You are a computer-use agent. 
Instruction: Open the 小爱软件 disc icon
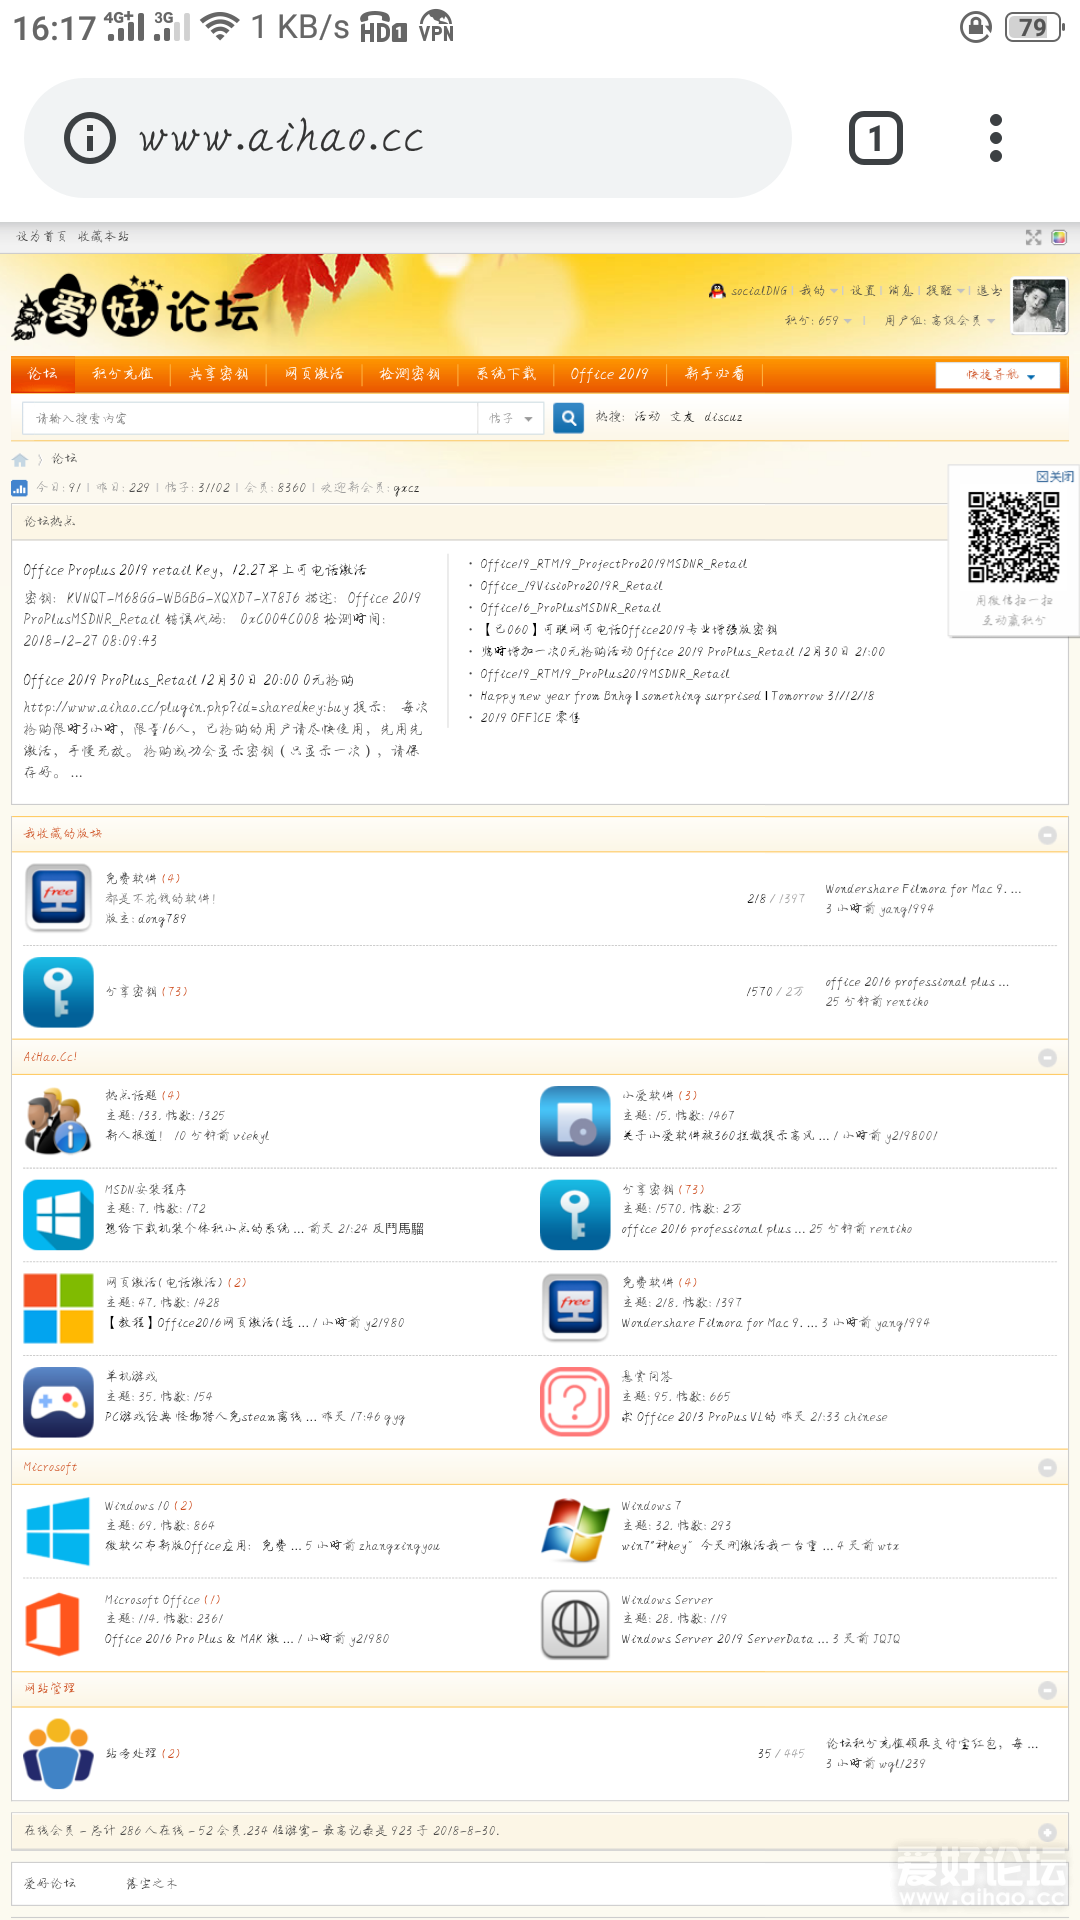(x=575, y=1120)
